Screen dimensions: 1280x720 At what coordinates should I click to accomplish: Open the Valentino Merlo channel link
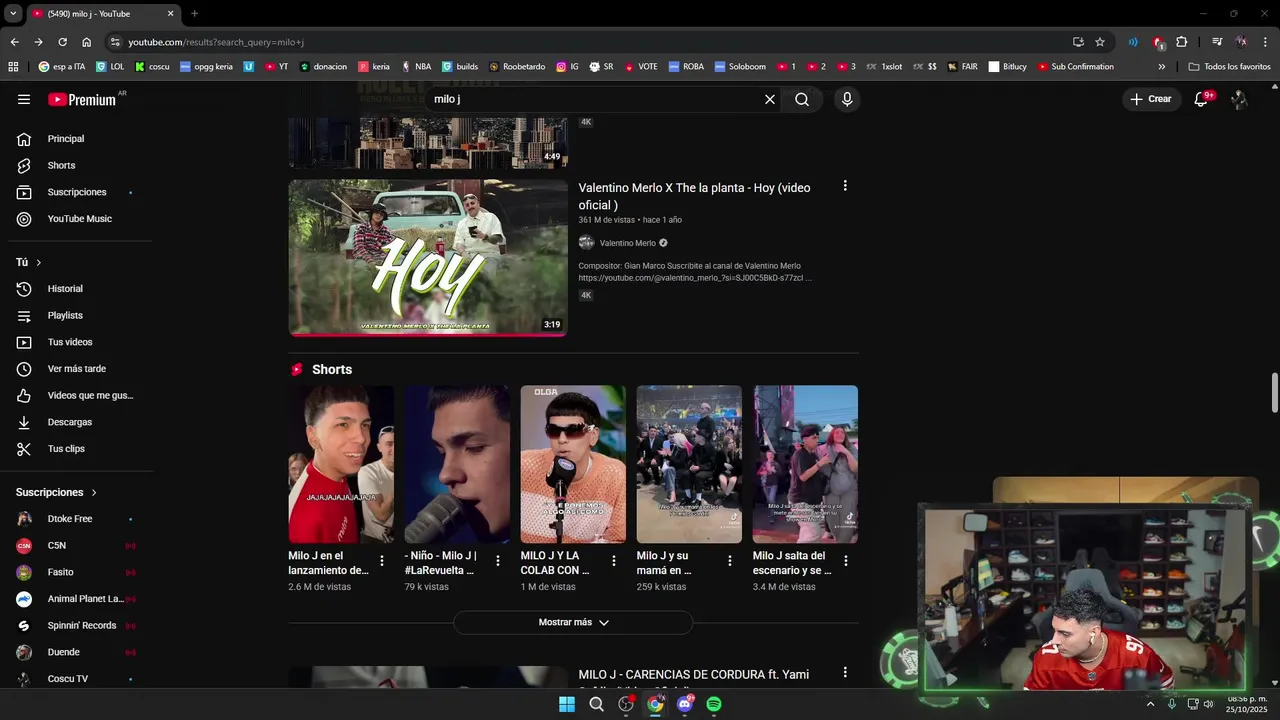coord(627,243)
